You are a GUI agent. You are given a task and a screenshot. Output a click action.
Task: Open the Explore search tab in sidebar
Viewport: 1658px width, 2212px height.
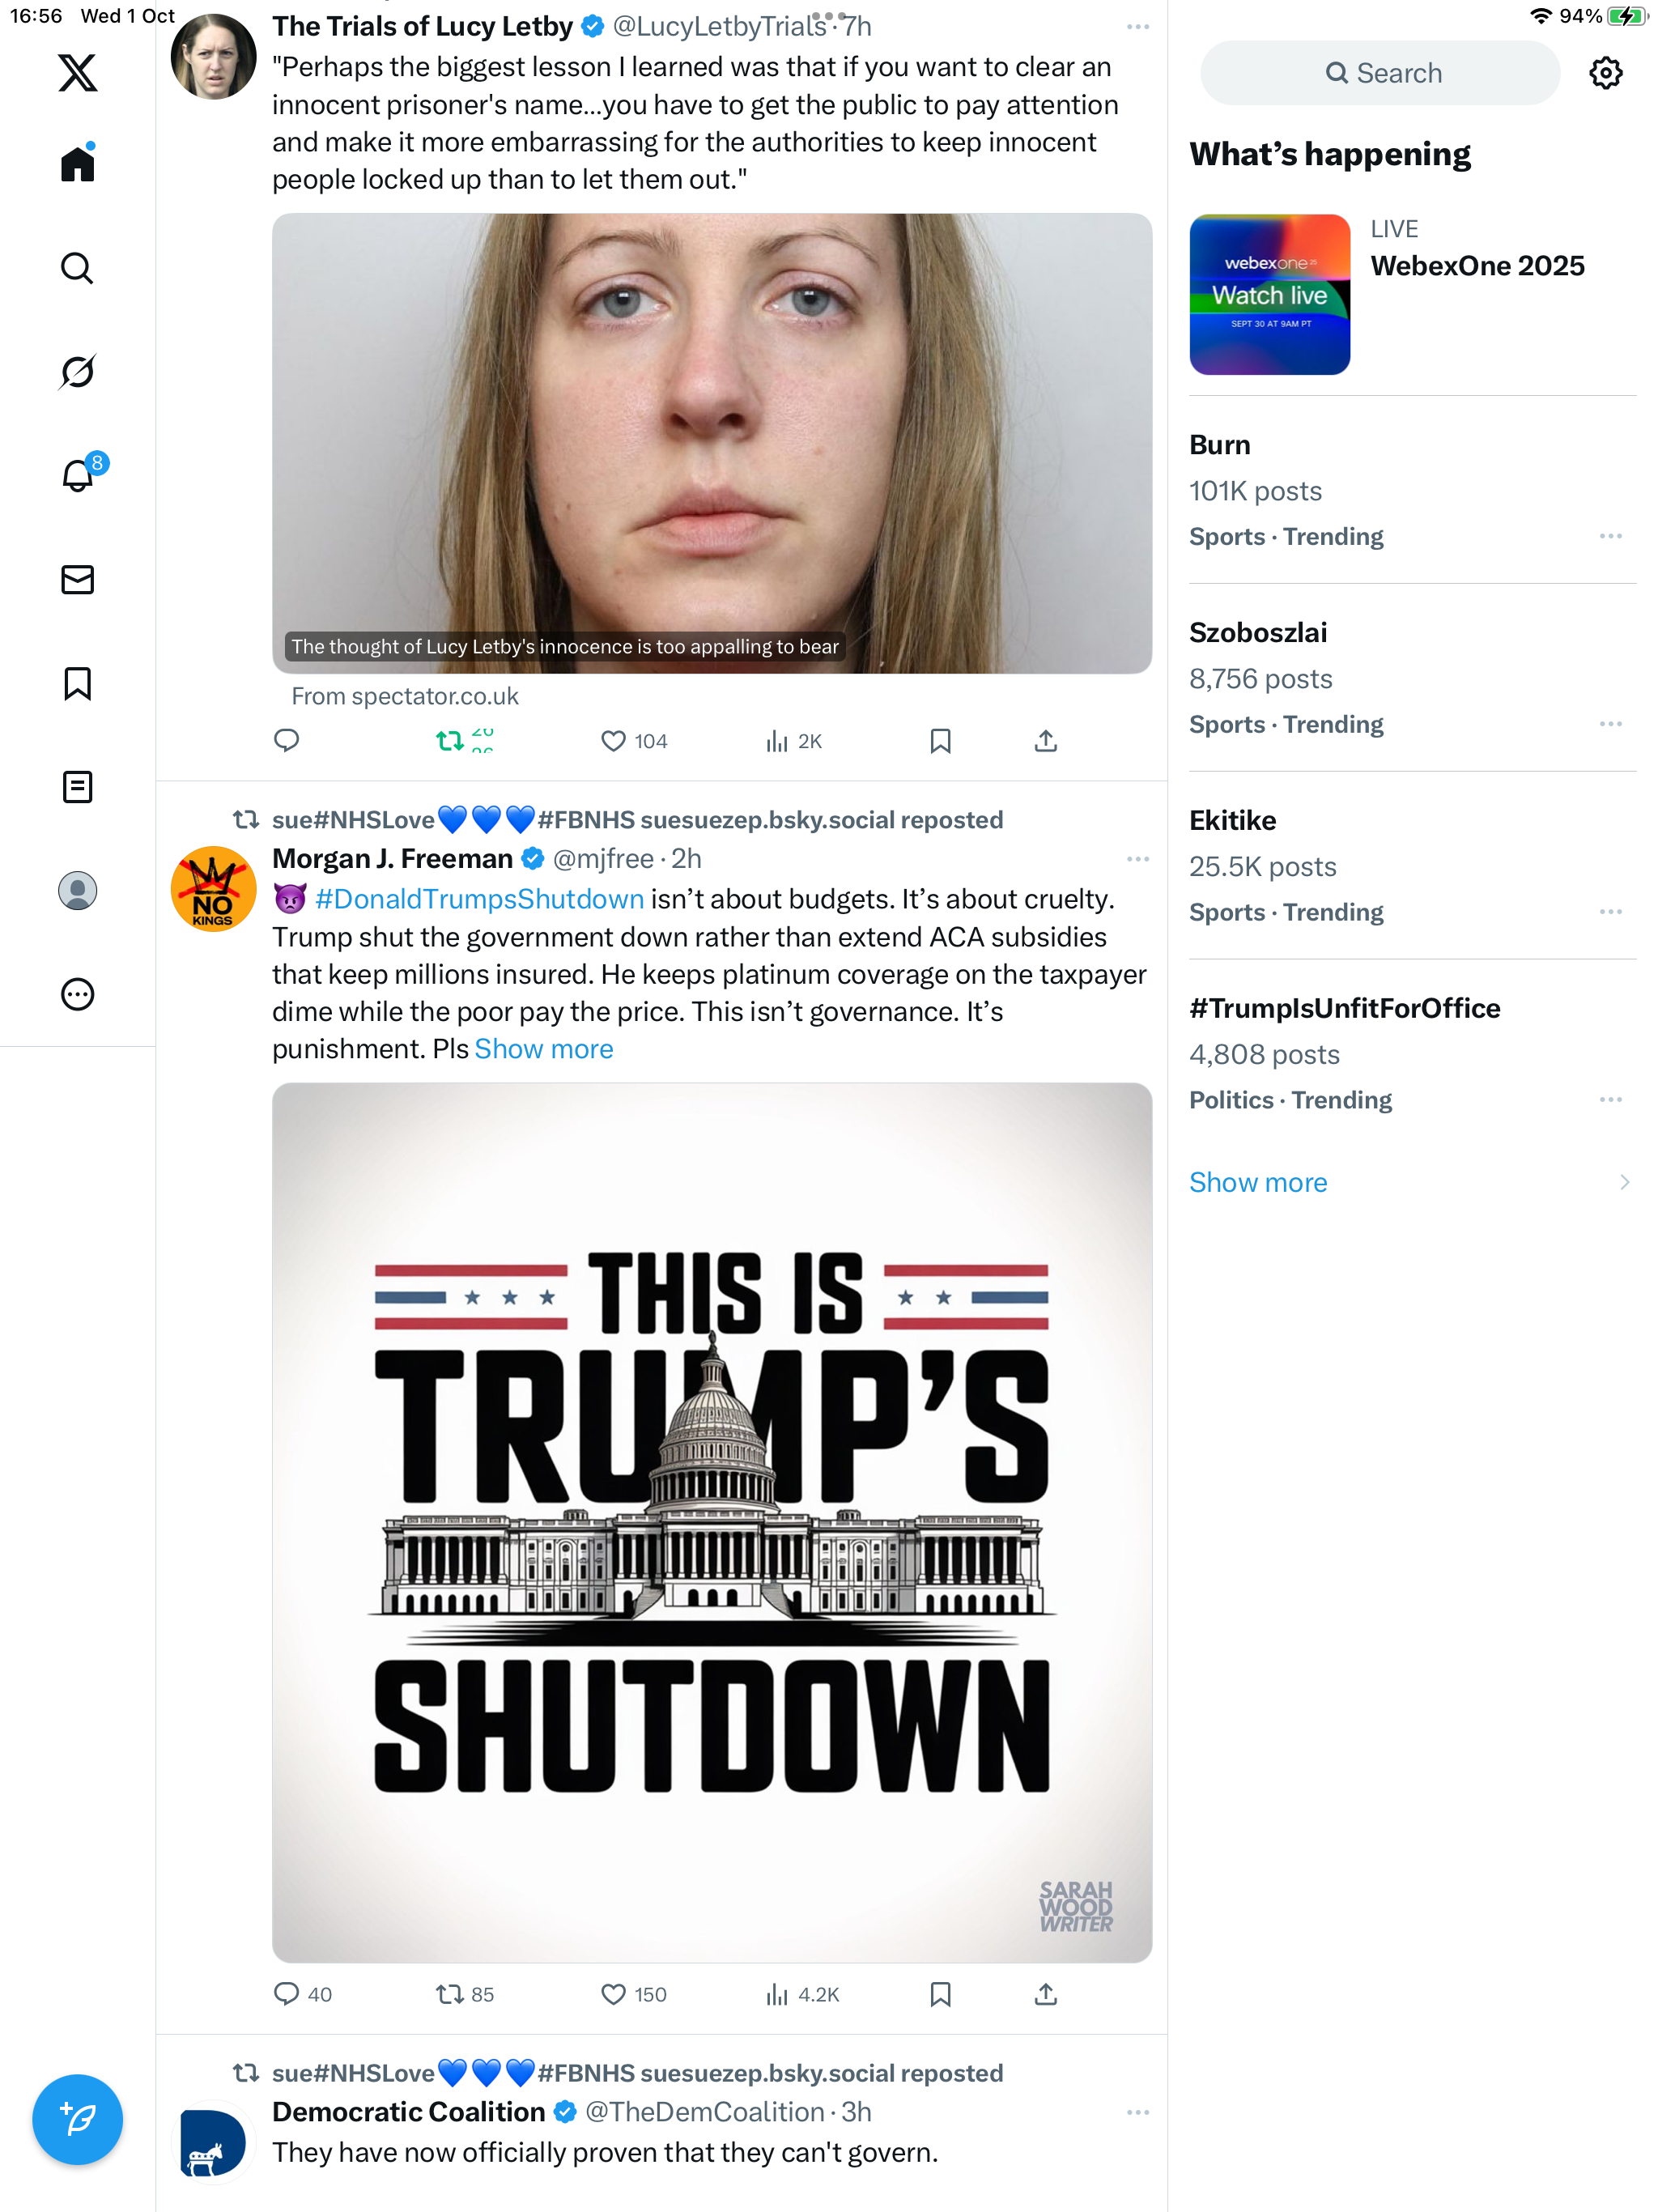coord(77,267)
